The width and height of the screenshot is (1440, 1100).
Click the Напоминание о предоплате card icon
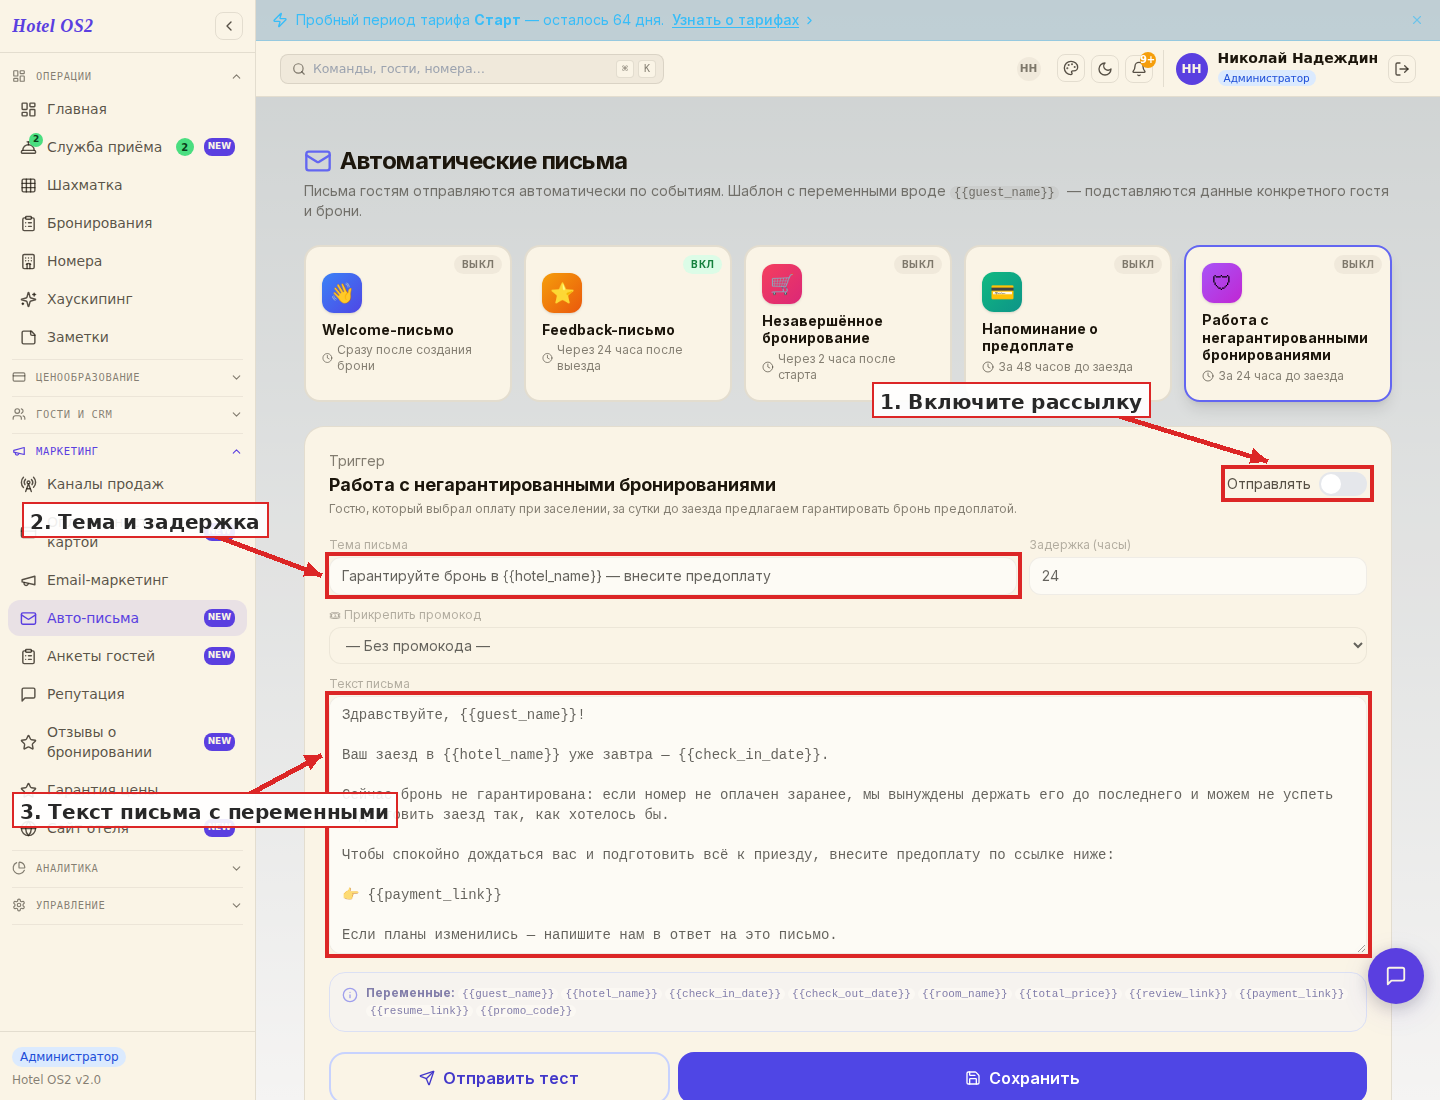(1002, 292)
